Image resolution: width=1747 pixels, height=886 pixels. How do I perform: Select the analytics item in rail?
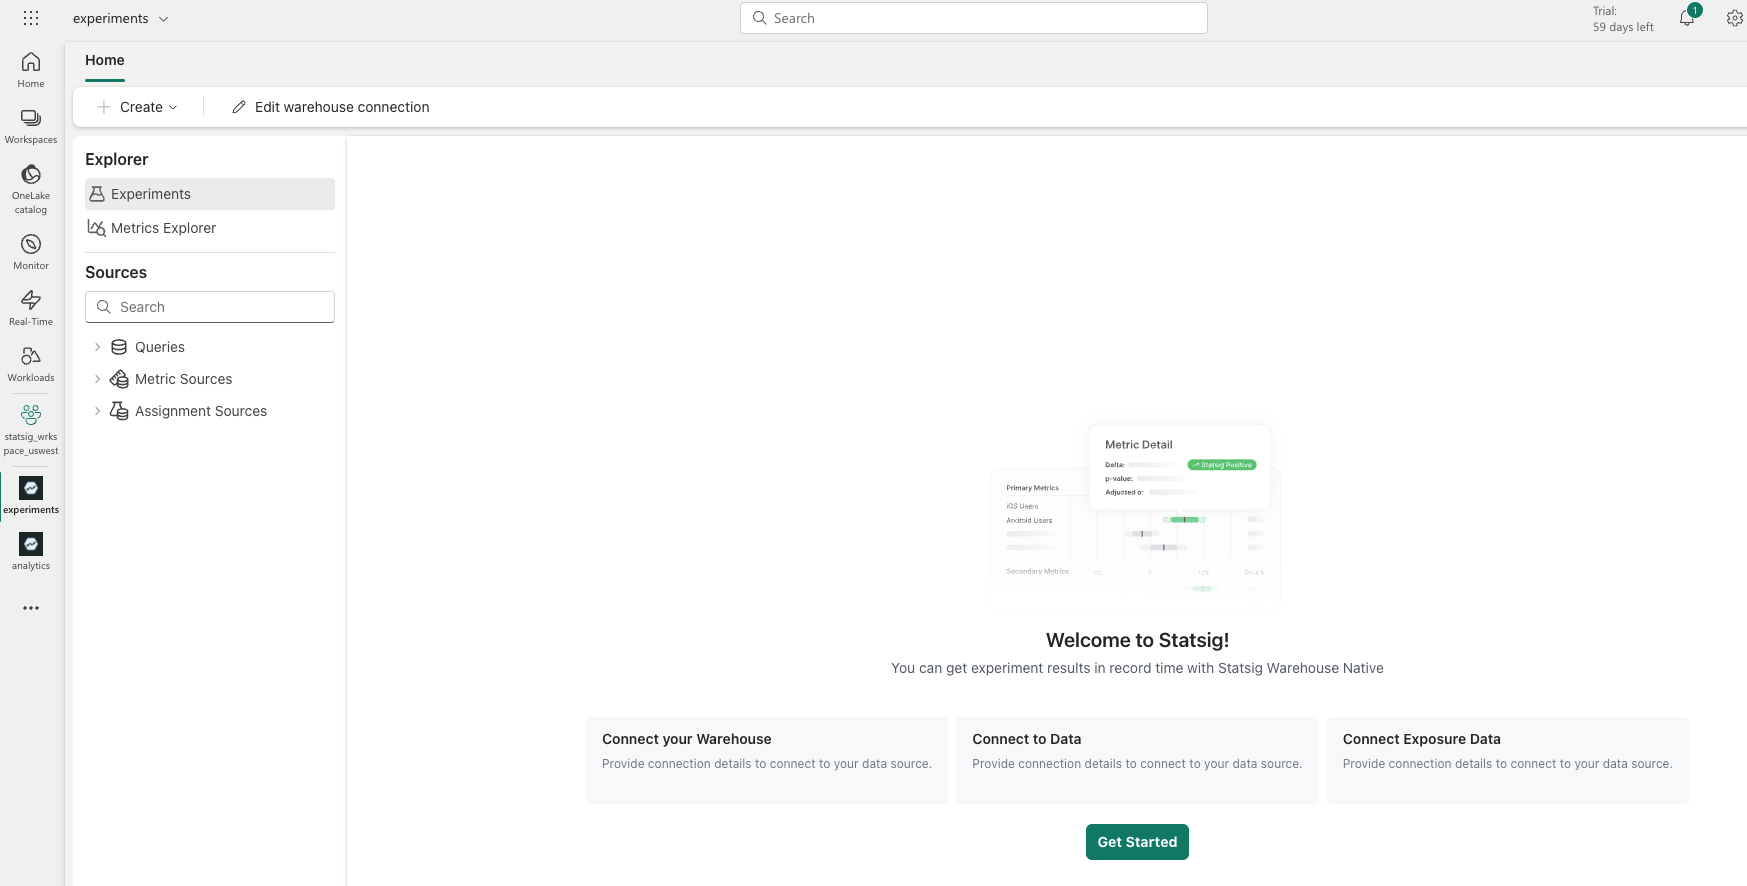point(31,551)
